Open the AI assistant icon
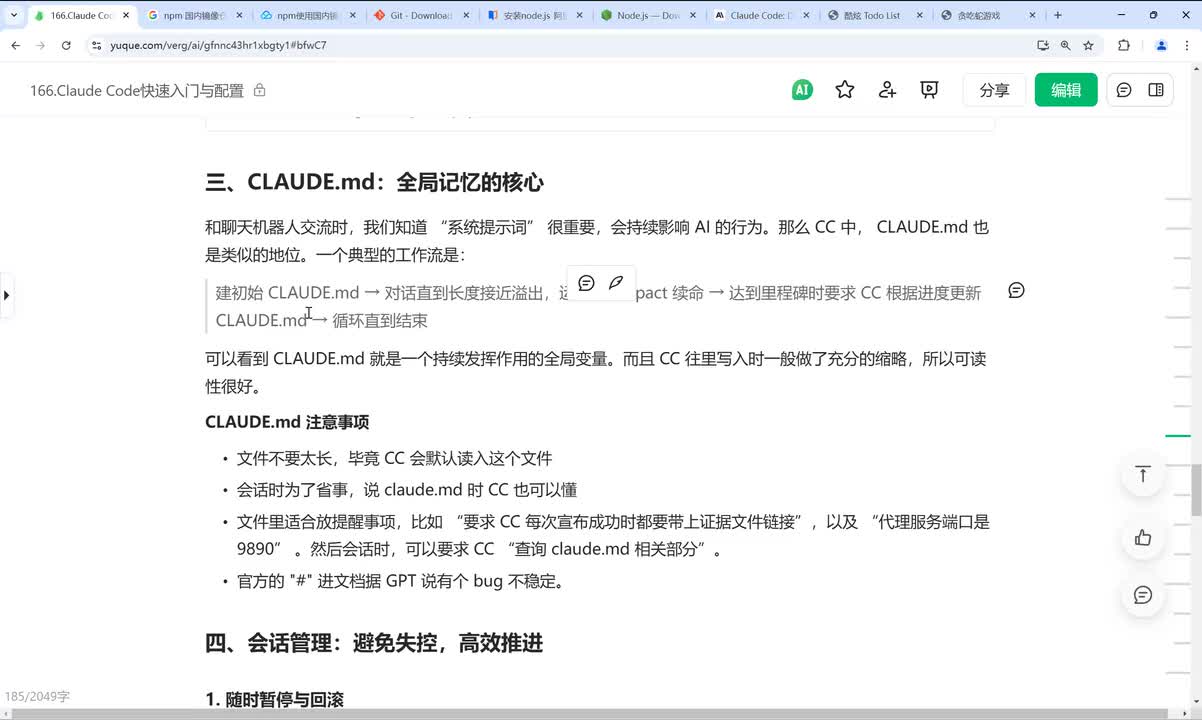 (801, 90)
